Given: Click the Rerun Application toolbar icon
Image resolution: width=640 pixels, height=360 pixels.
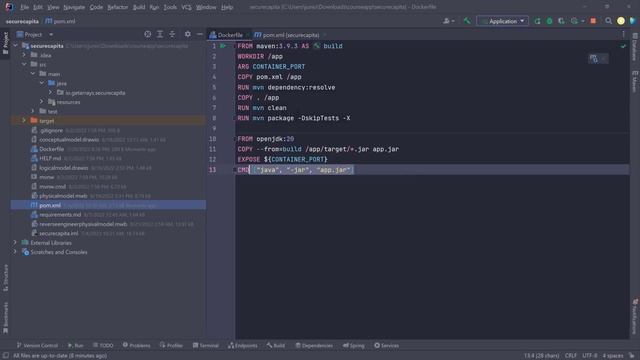Looking at the screenshot, I should [x=537, y=21].
